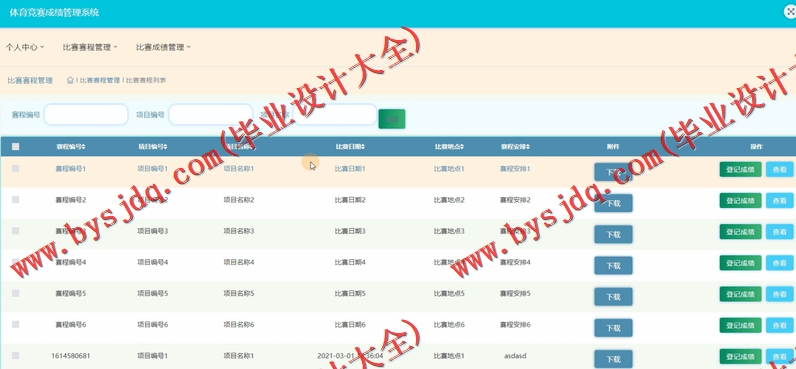Image resolution: width=796 pixels, height=369 pixels.
Task: Check the checkbox for row 赛程编号5
Action: coord(16,293)
